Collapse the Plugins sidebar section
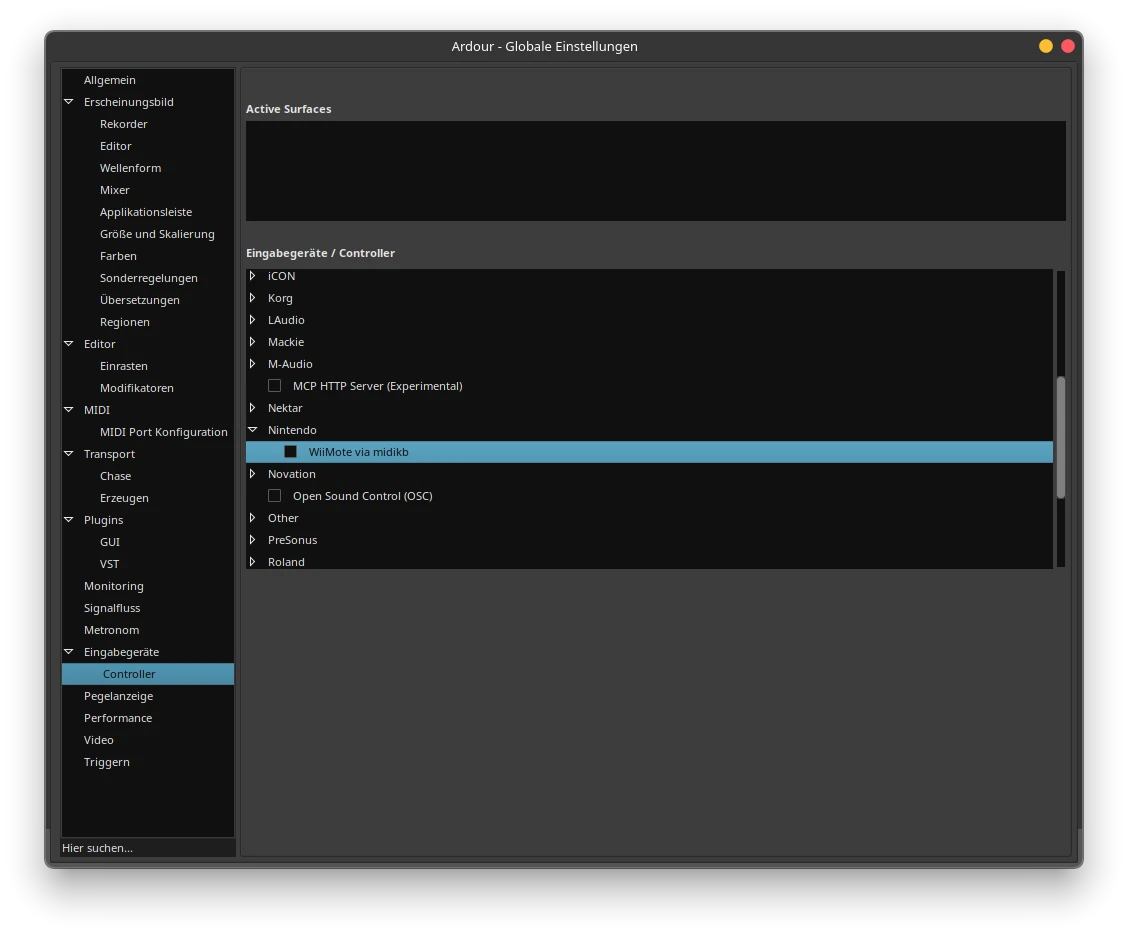This screenshot has width=1128, height=934. 69,520
